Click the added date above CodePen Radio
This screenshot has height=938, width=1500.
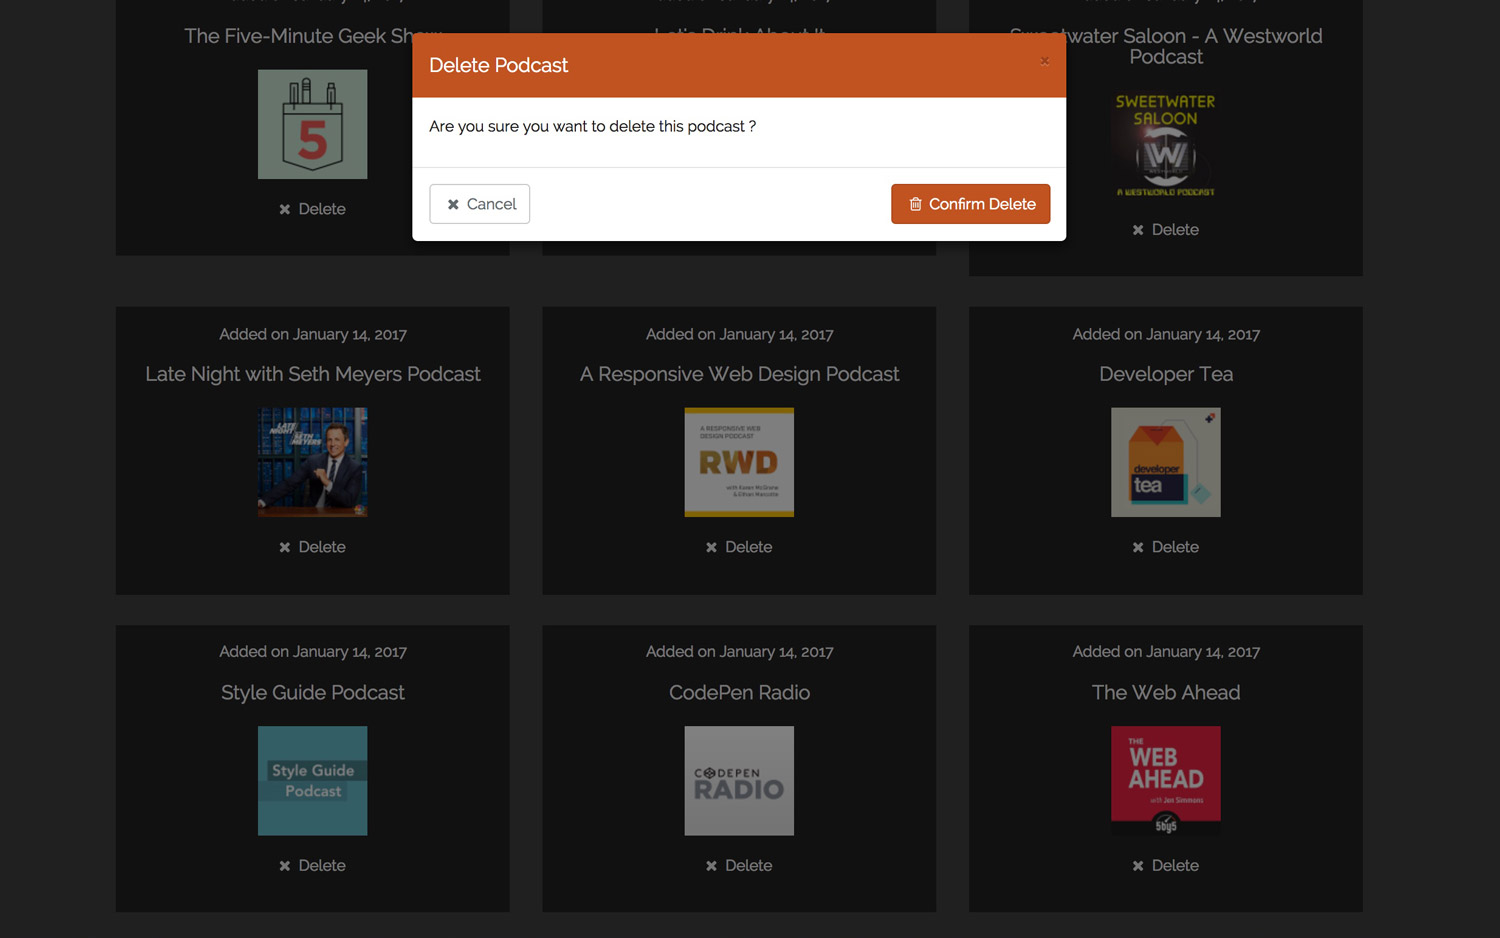coord(739,652)
